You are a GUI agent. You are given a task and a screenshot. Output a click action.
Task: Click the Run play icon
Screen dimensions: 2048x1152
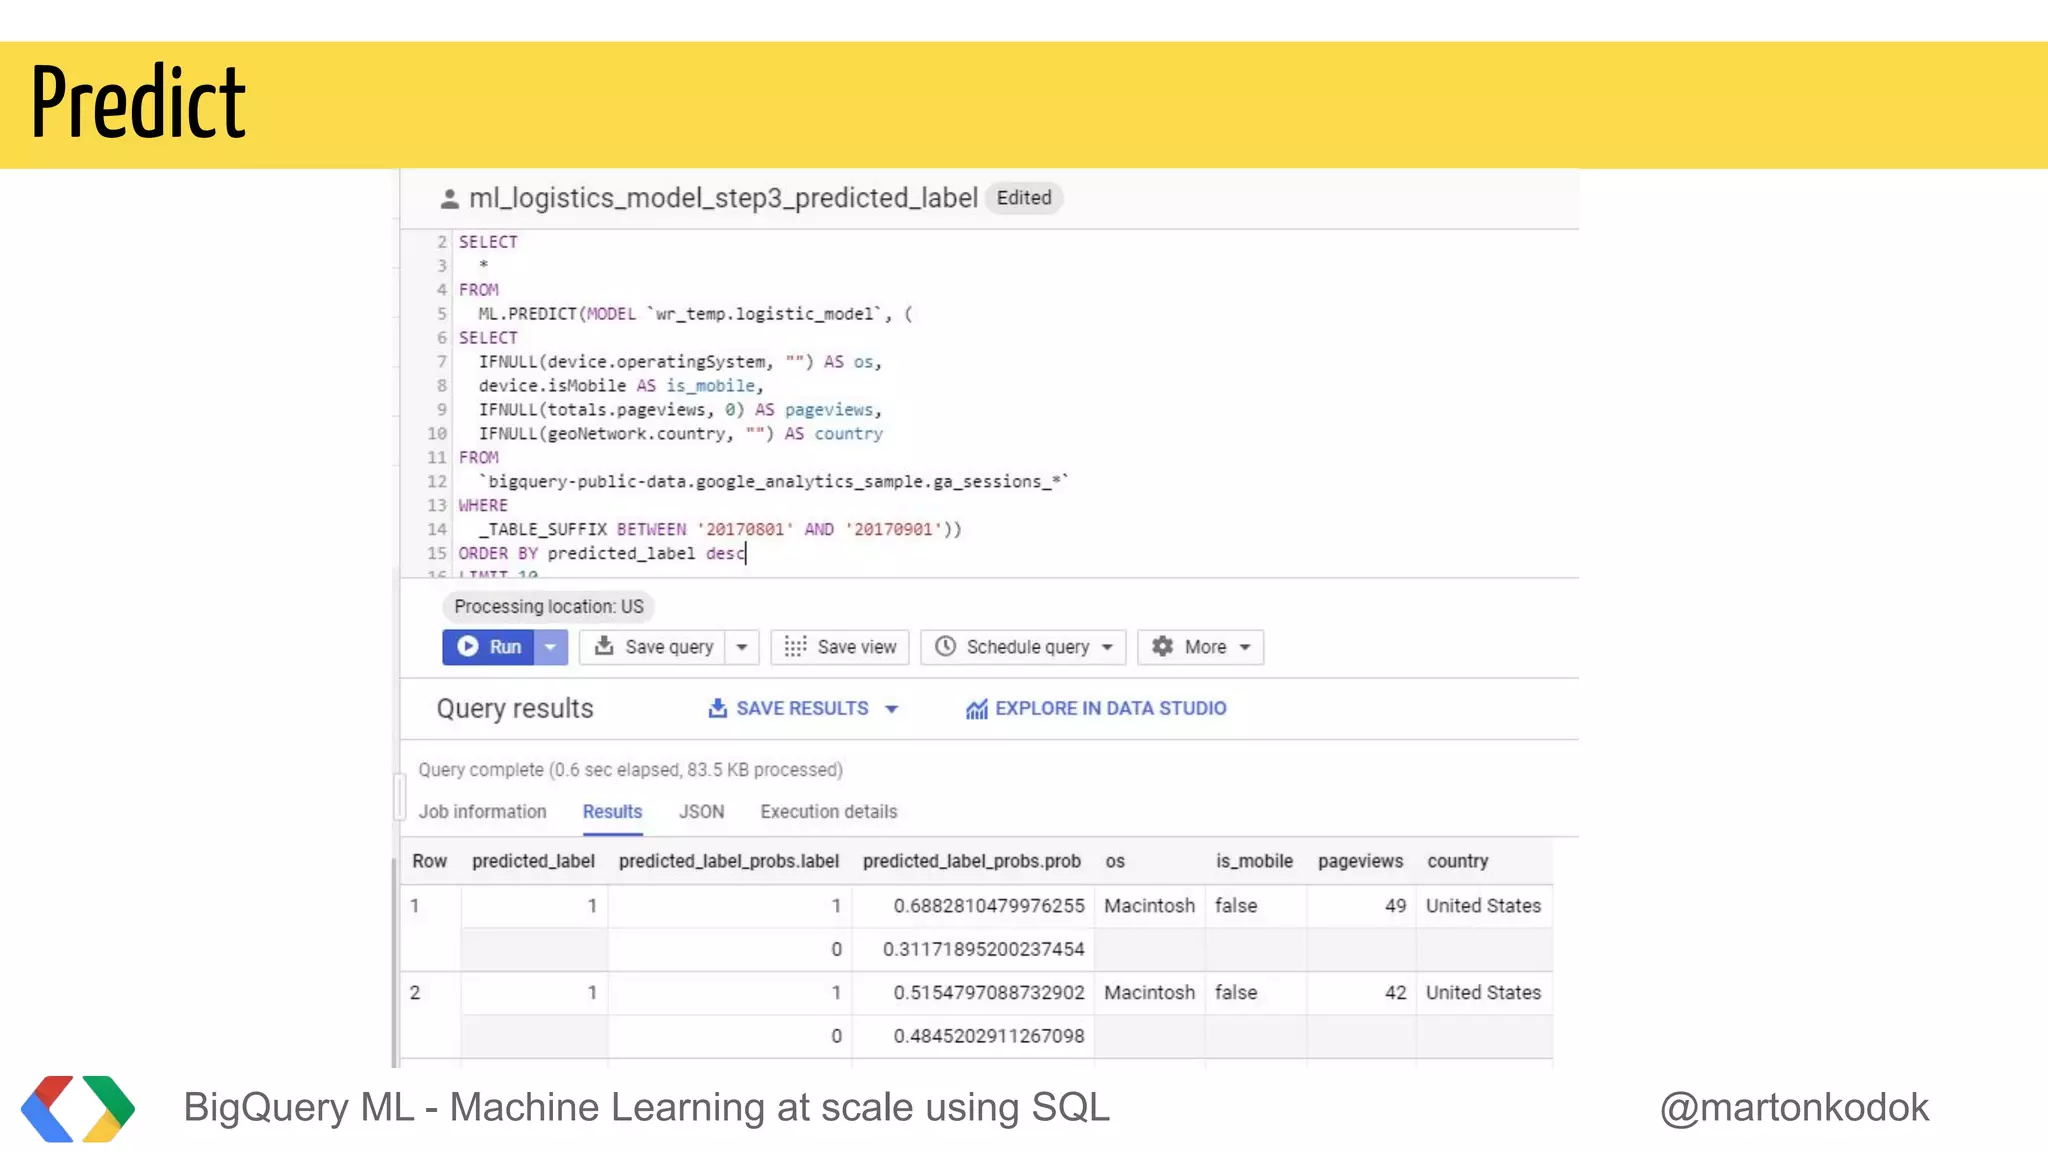(x=467, y=647)
